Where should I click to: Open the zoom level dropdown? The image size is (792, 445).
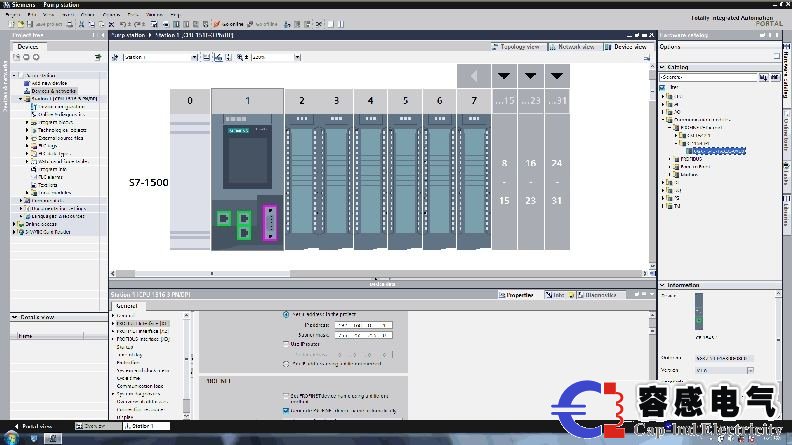[298, 57]
